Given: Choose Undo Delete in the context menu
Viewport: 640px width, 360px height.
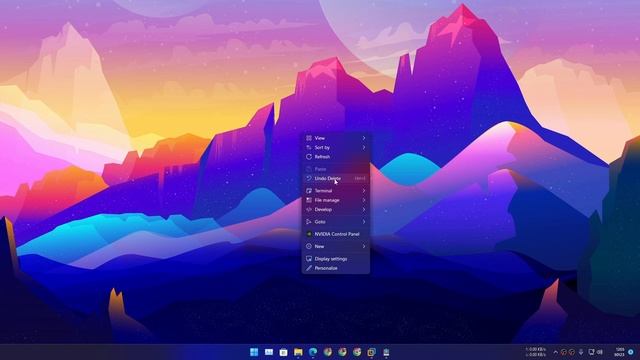Looking at the screenshot, I should (336, 178).
